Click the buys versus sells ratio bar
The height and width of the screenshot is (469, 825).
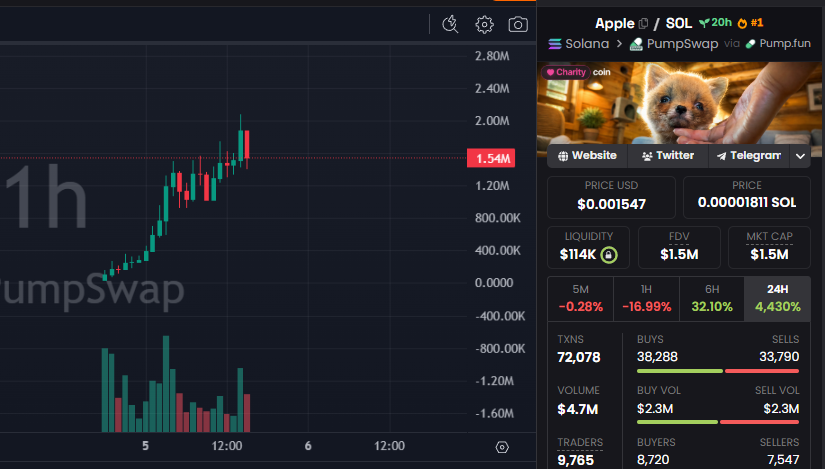coord(718,371)
